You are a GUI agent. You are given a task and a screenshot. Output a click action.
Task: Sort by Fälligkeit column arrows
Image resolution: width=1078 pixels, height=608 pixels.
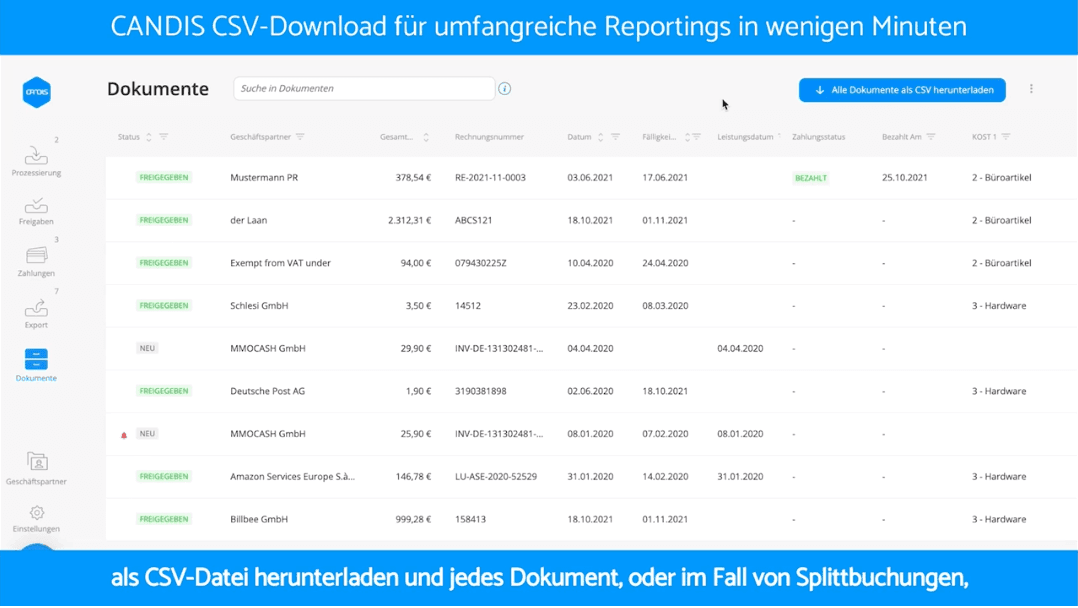pyautogui.click(x=687, y=137)
